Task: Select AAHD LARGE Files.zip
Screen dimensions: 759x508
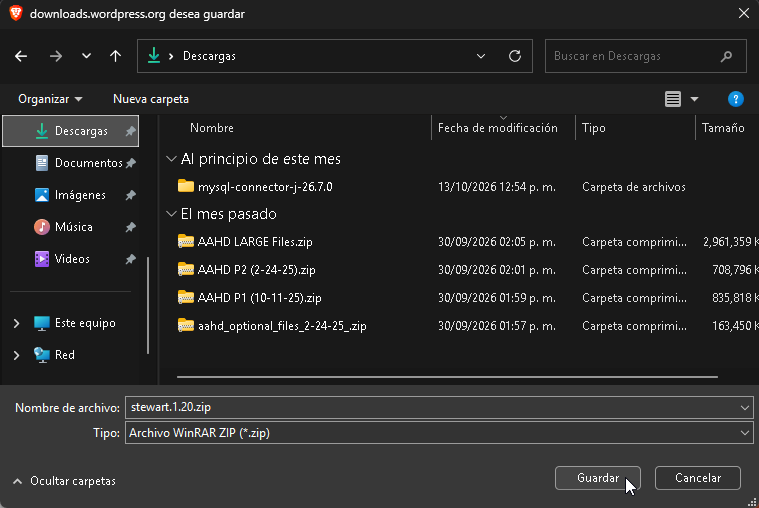Action: point(255,242)
